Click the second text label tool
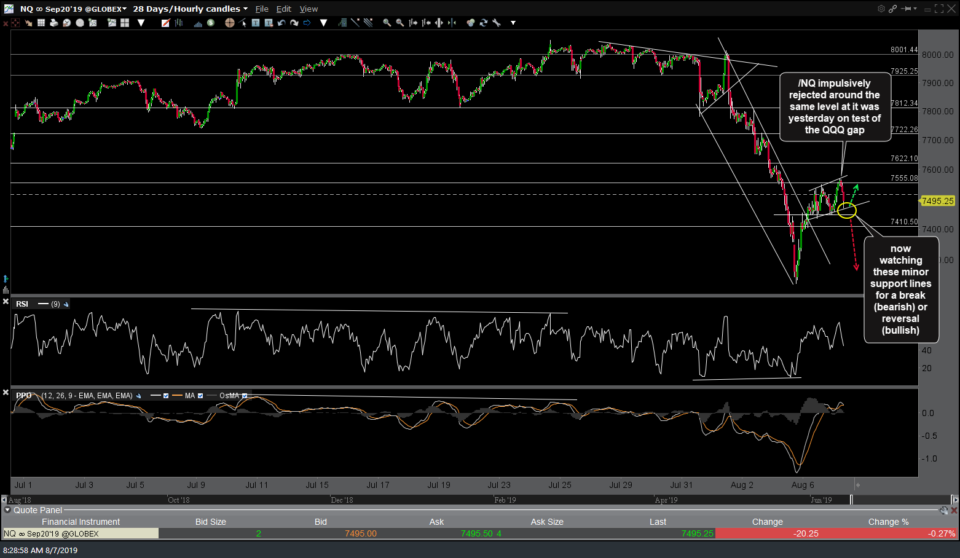 (269, 23)
